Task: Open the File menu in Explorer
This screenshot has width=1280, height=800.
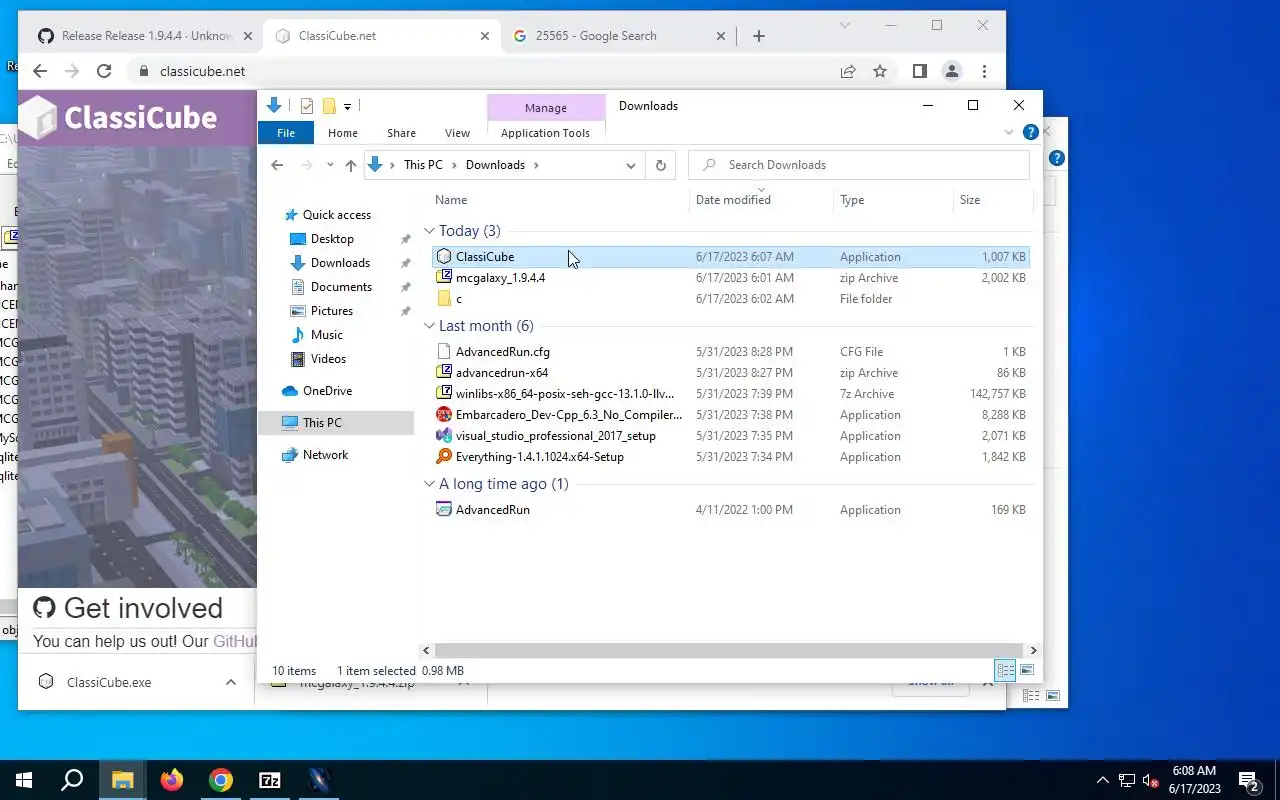Action: coord(286,133)
